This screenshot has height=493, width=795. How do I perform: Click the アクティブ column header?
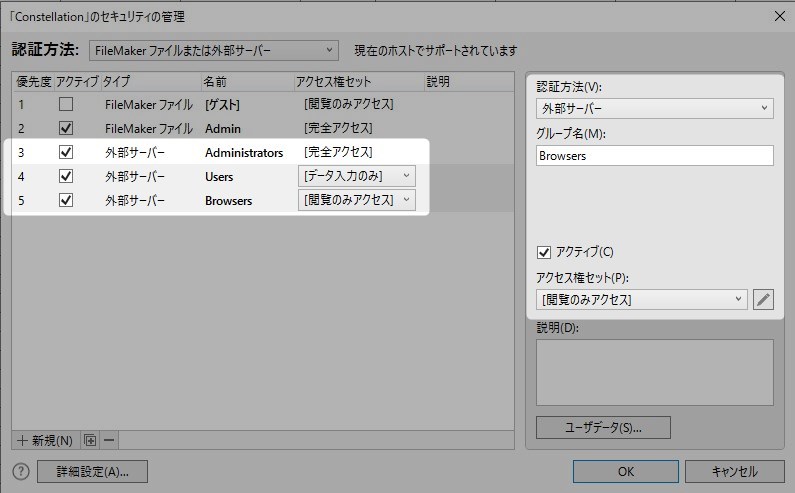tap(77, 82)
